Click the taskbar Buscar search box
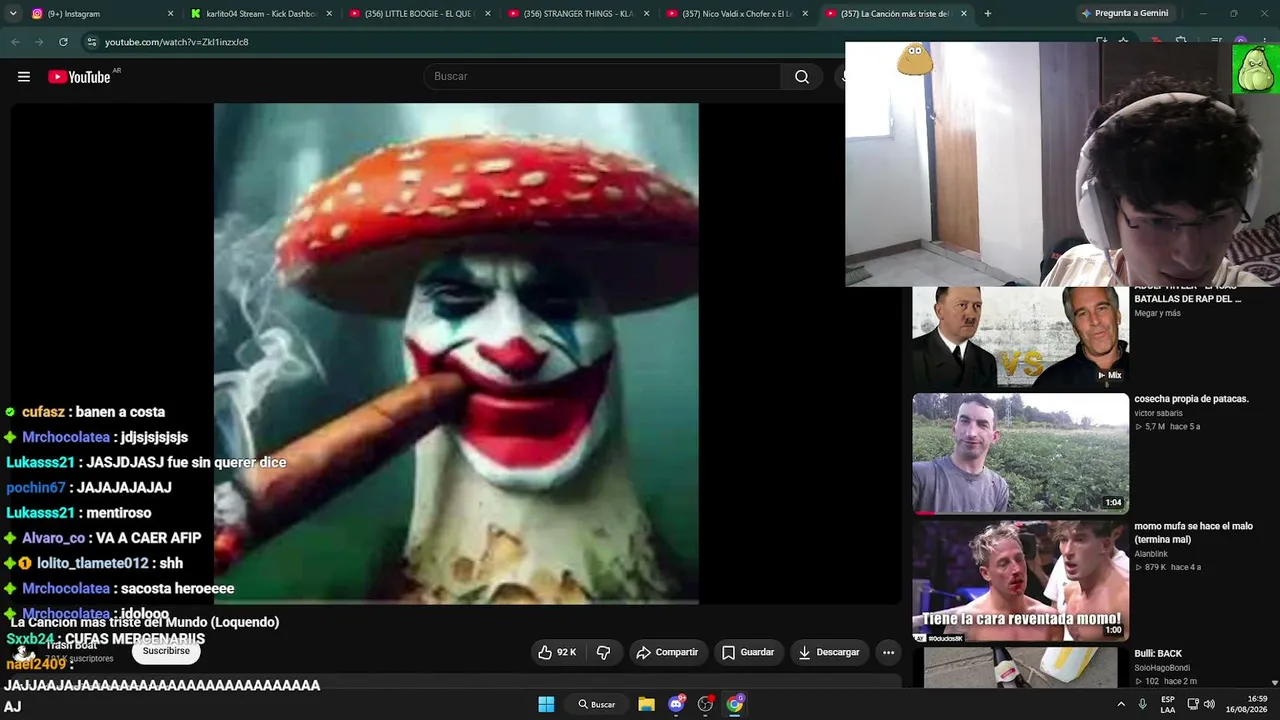The width and height of the screenshot is (1280, 720). [597, 704]
